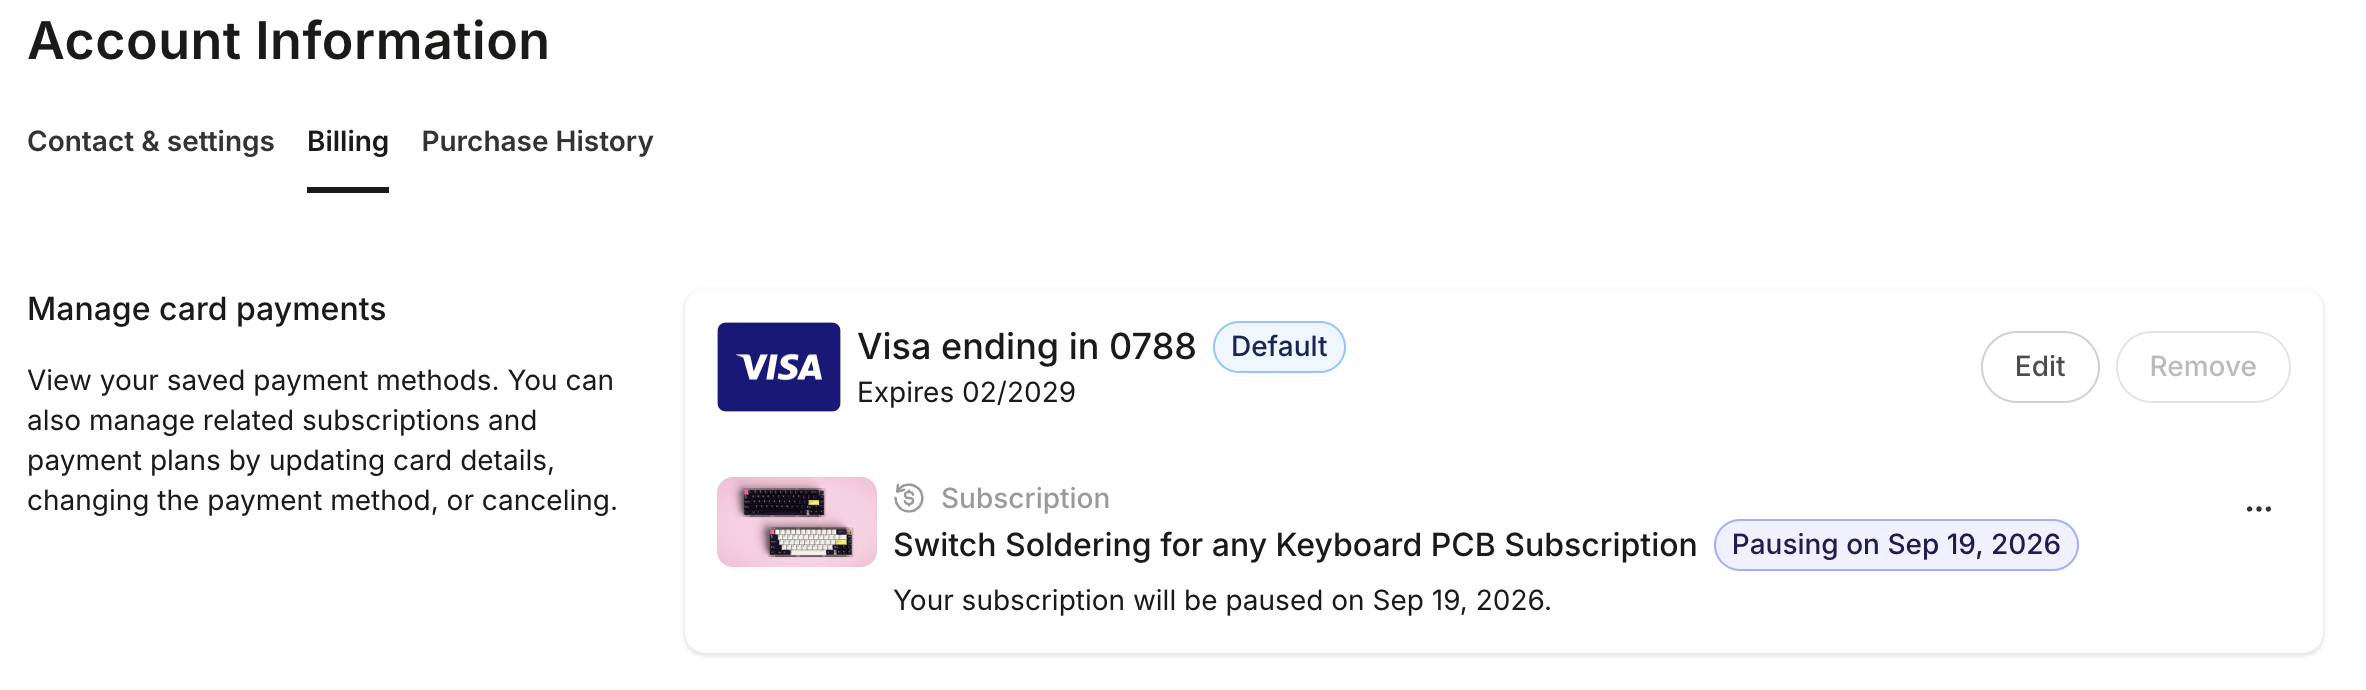Open the keyboard PCB product thumbnail
The height and width of the screenshot is (690, 2366).
coord(797,522)
